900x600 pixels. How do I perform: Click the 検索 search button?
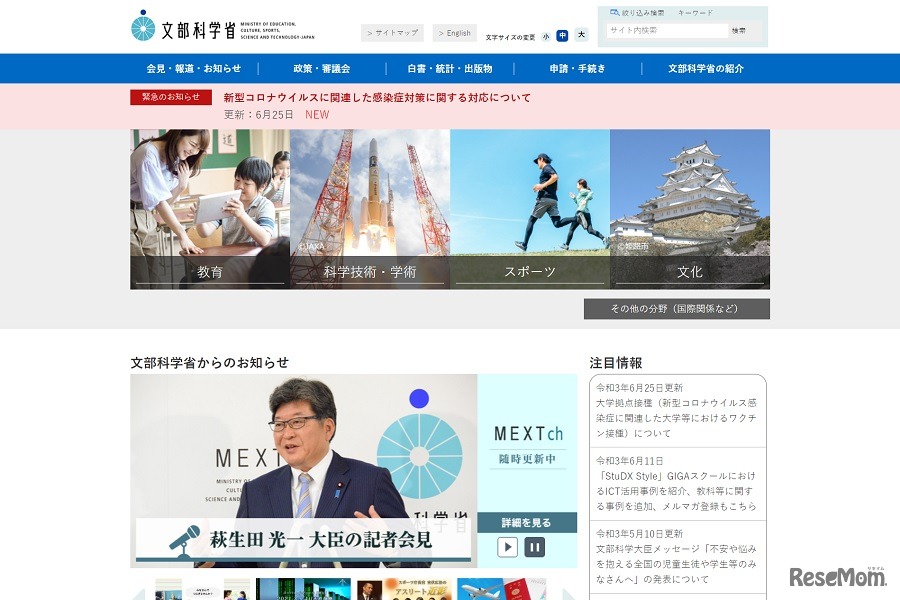click(x=739, y=30)
